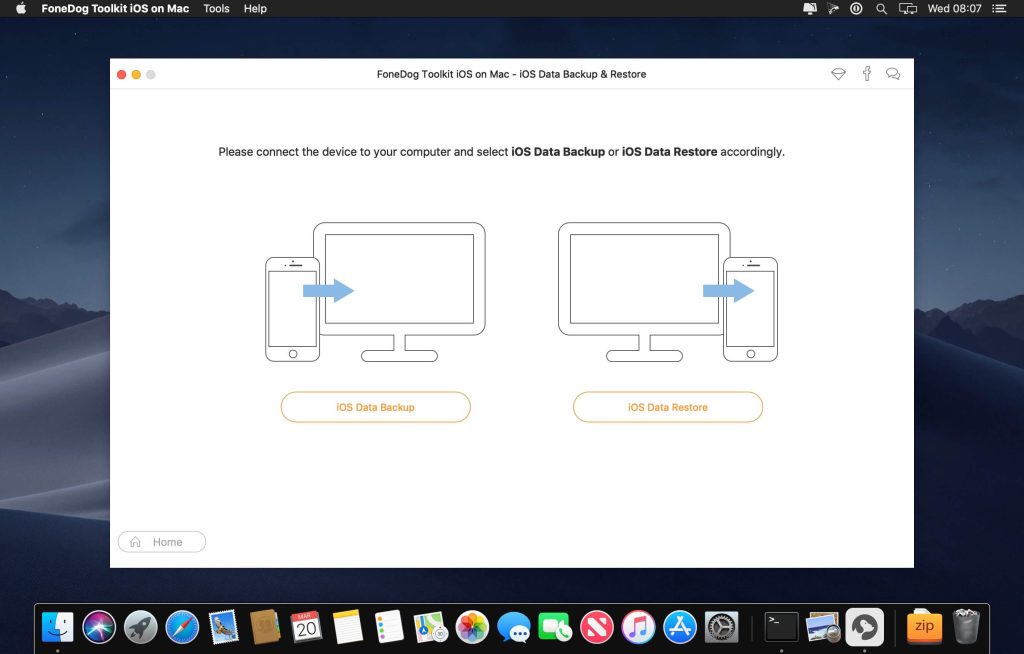Open System Preferences from the Dock
The image size is (1024, 654).
coord(721,627)
